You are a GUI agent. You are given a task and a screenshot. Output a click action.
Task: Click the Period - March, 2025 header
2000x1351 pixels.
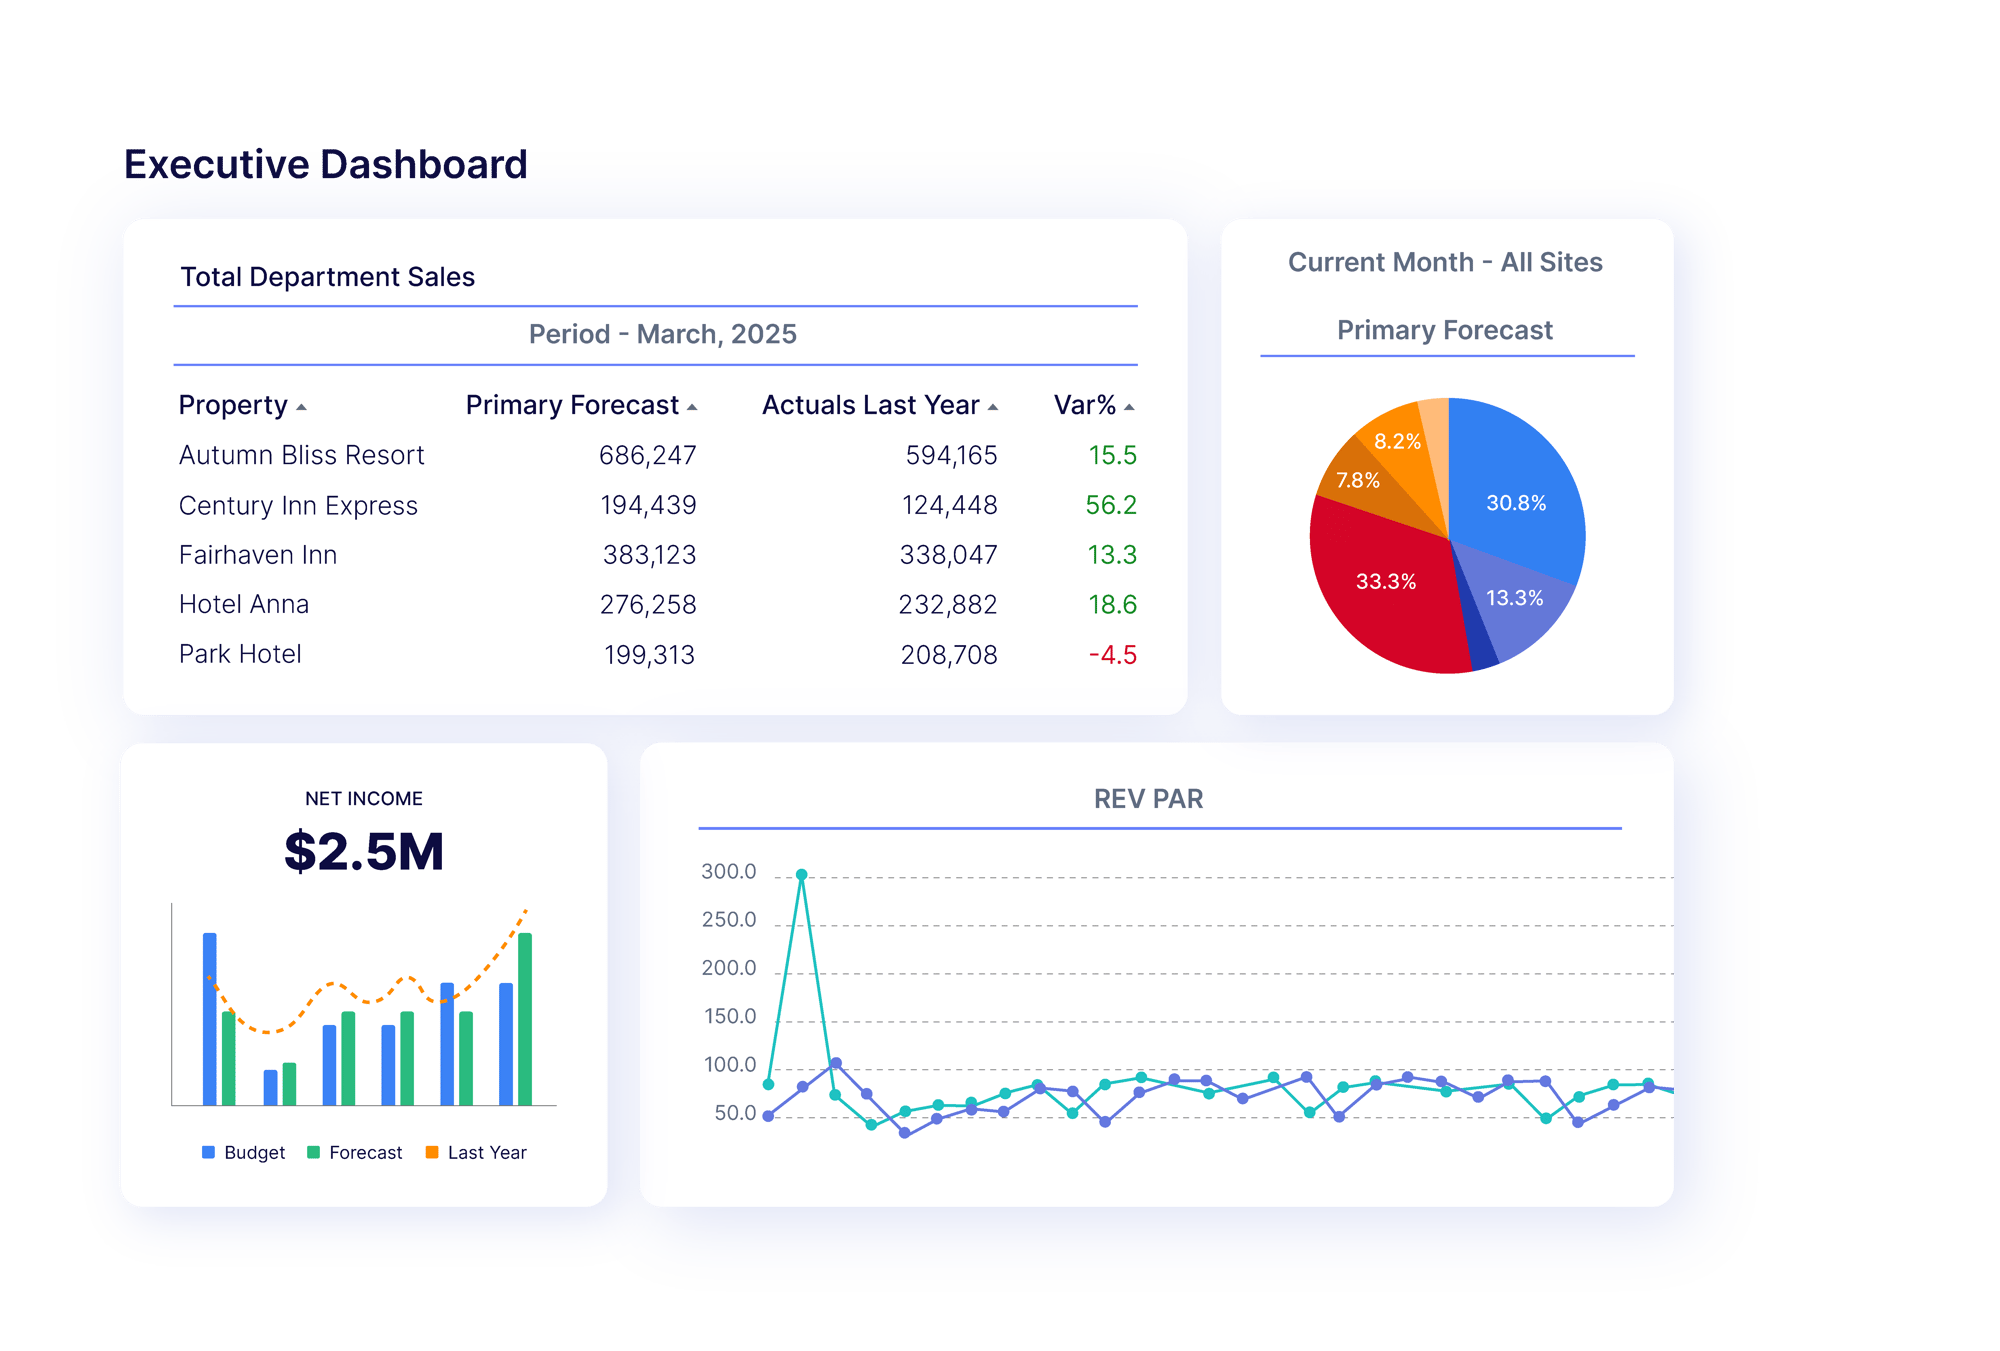coord(662,334)
